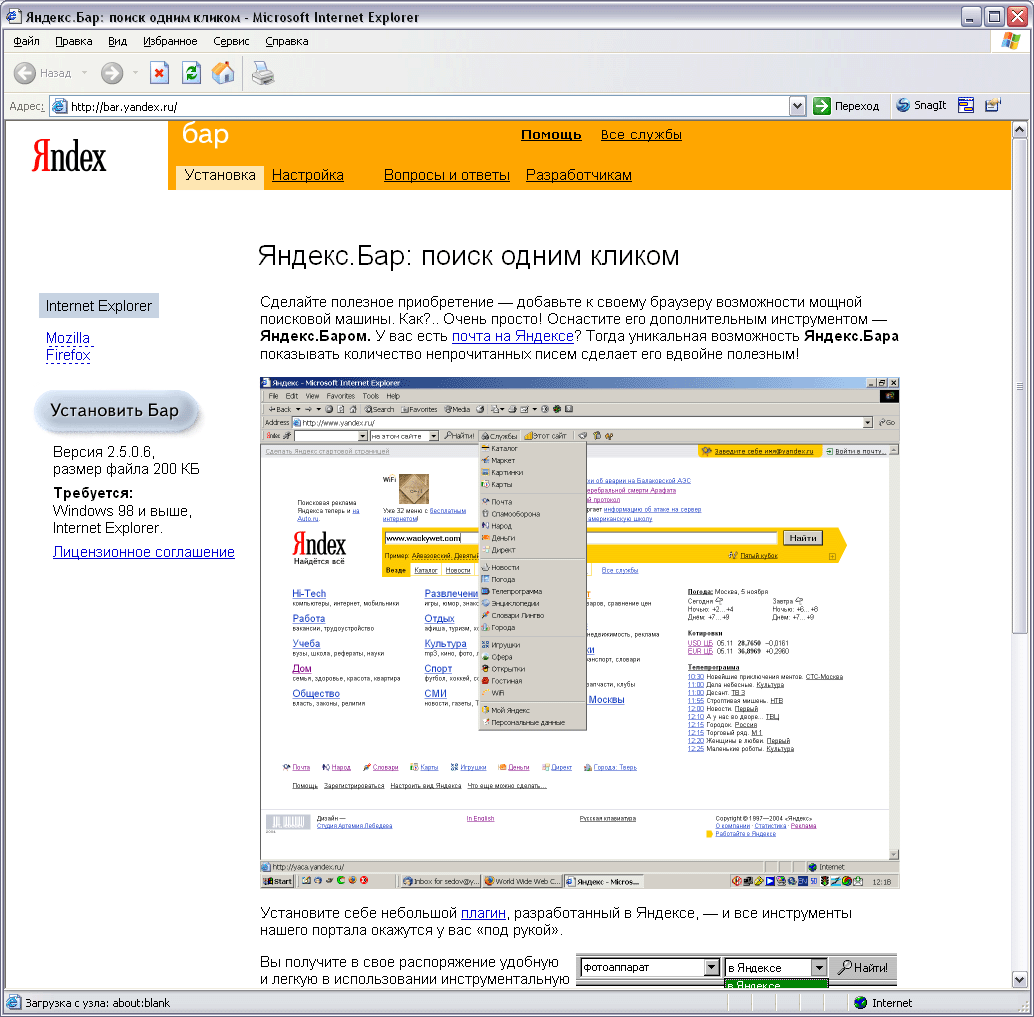1034x1017 pixels.
Task: Click the Яndex logo
Action: point(69,156)
